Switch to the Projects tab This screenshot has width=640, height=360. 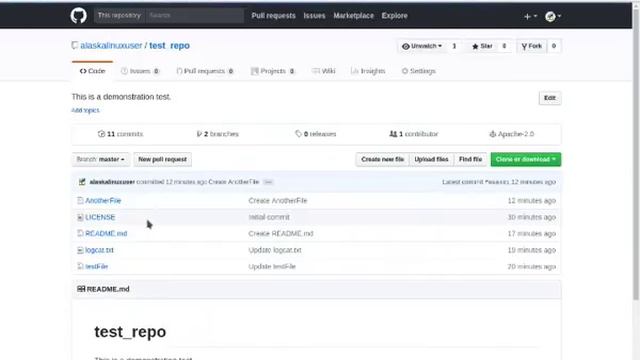273,71
